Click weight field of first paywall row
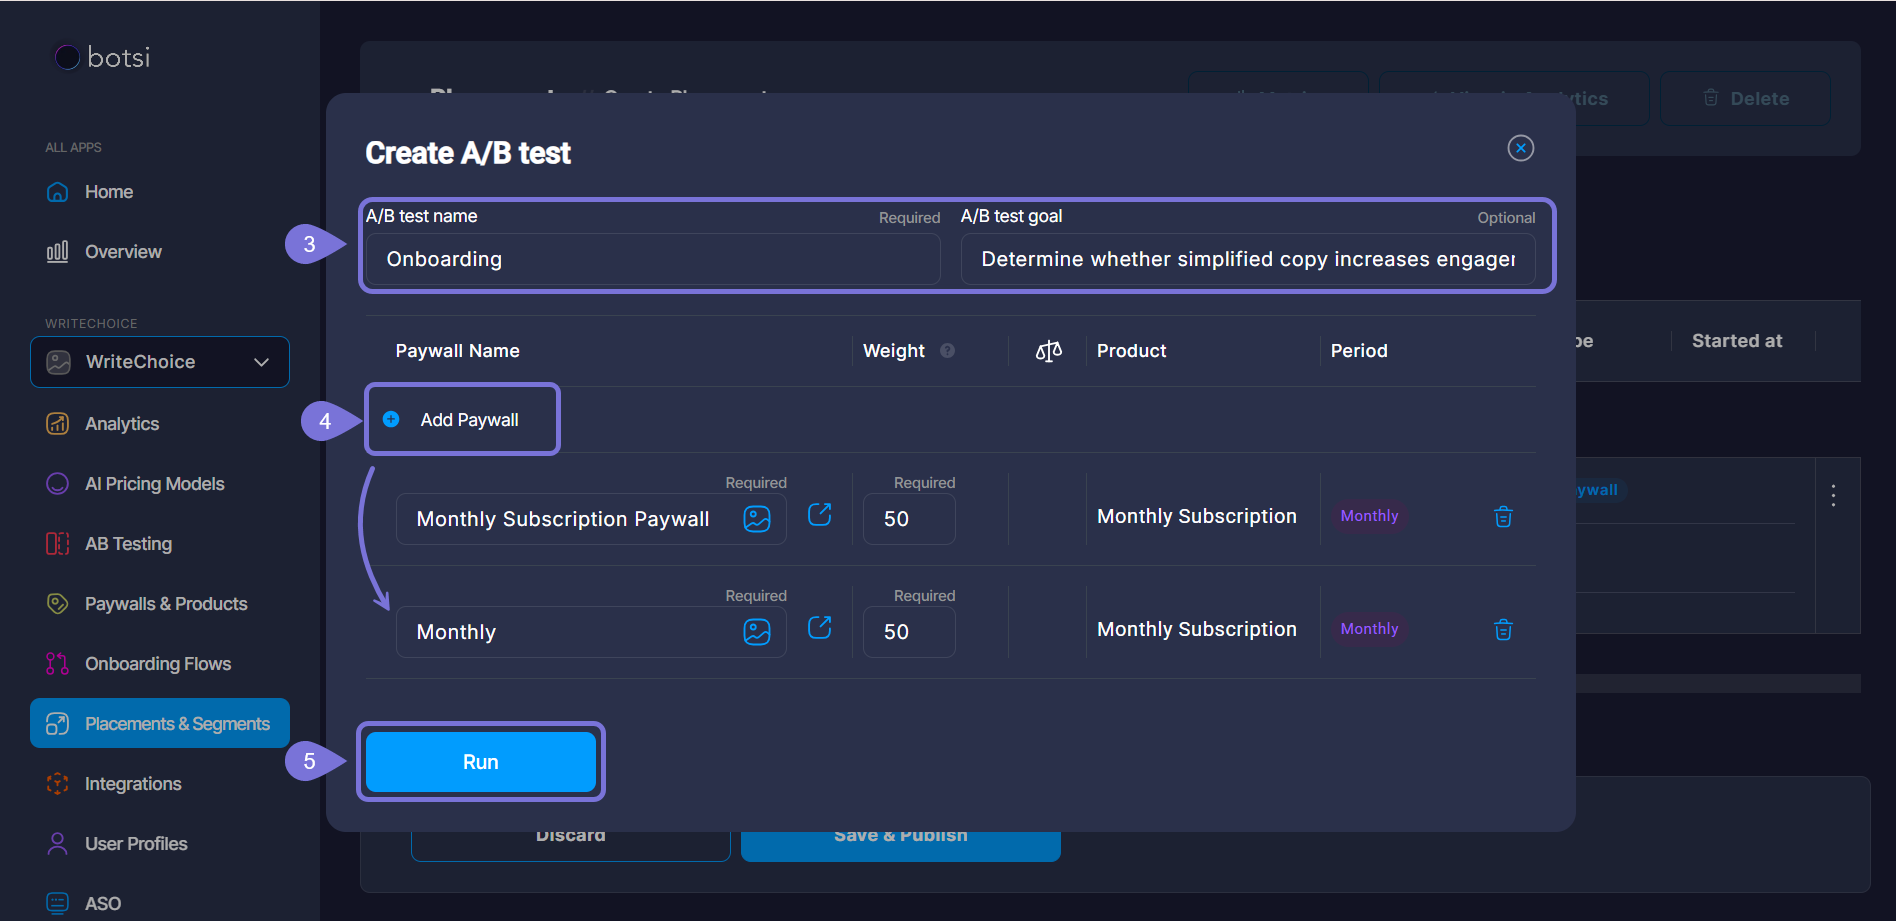The image size is (1896, 921). click(x=908, y=519)
